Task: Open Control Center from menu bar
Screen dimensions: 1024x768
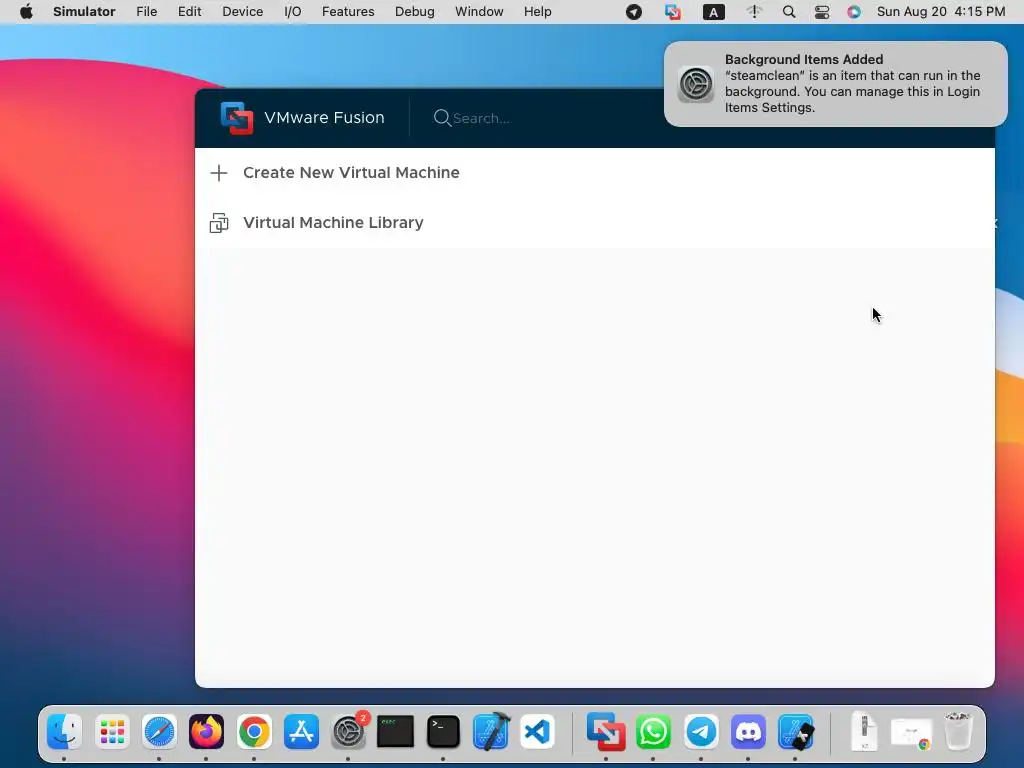Action: (822, 12)
